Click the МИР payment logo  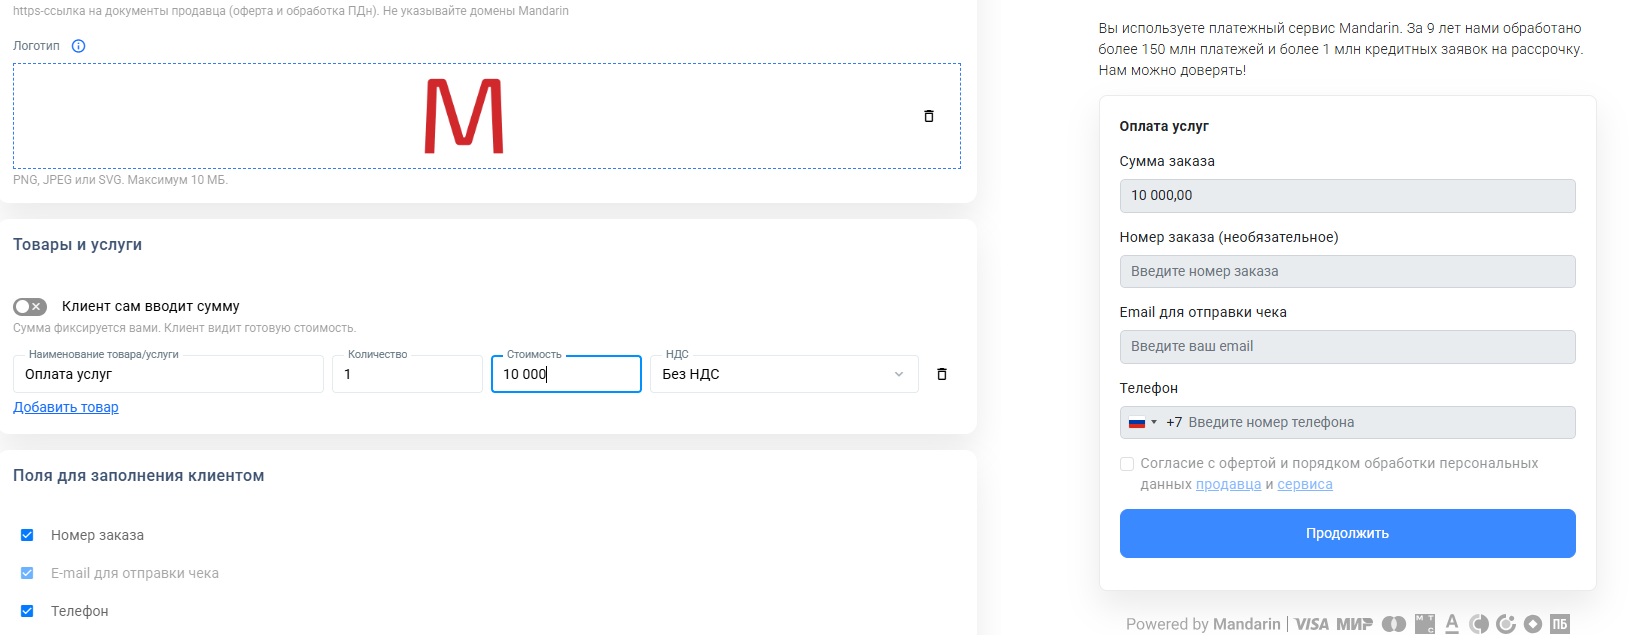tap(1354, 624)
